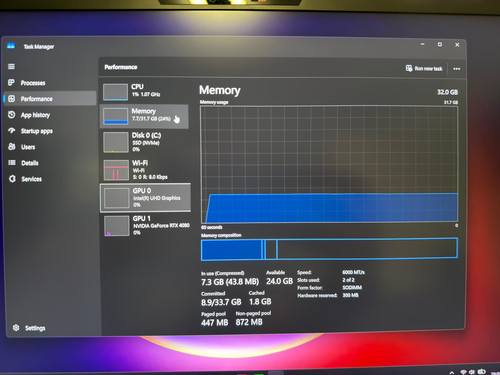Screen dimensions: 500x375
Task: Select the CPU mini graph thumbnail
Action: (115, 92)
